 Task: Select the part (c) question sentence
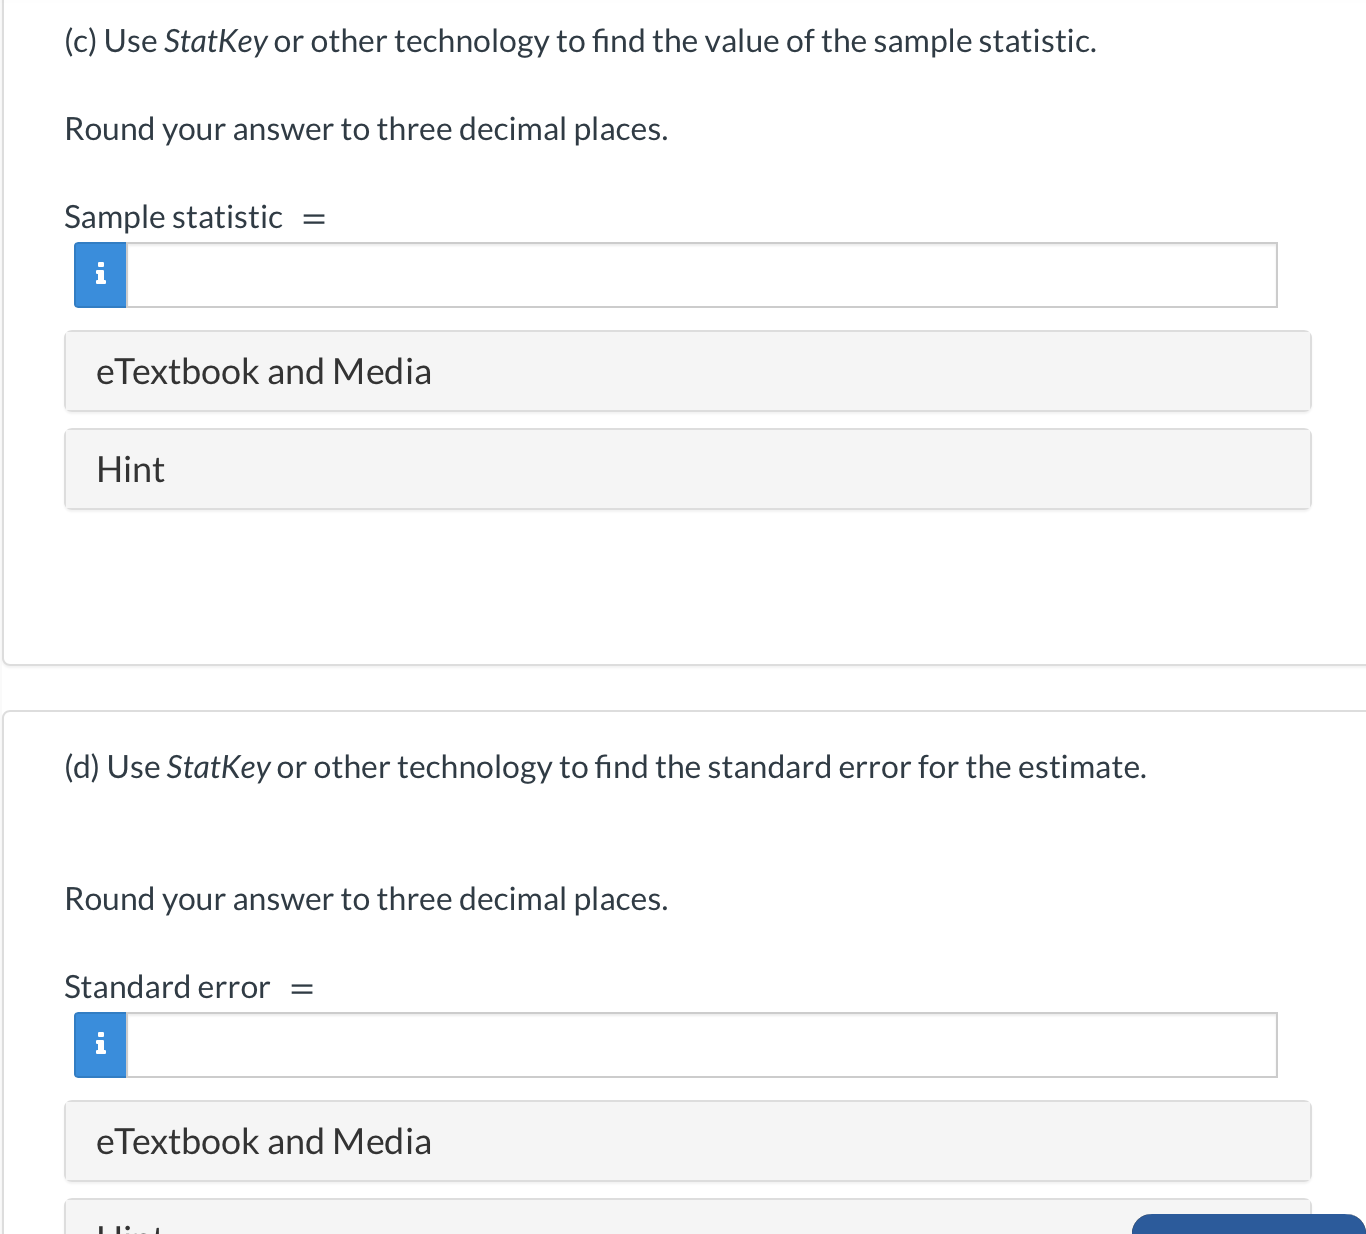tap(580, 41)
